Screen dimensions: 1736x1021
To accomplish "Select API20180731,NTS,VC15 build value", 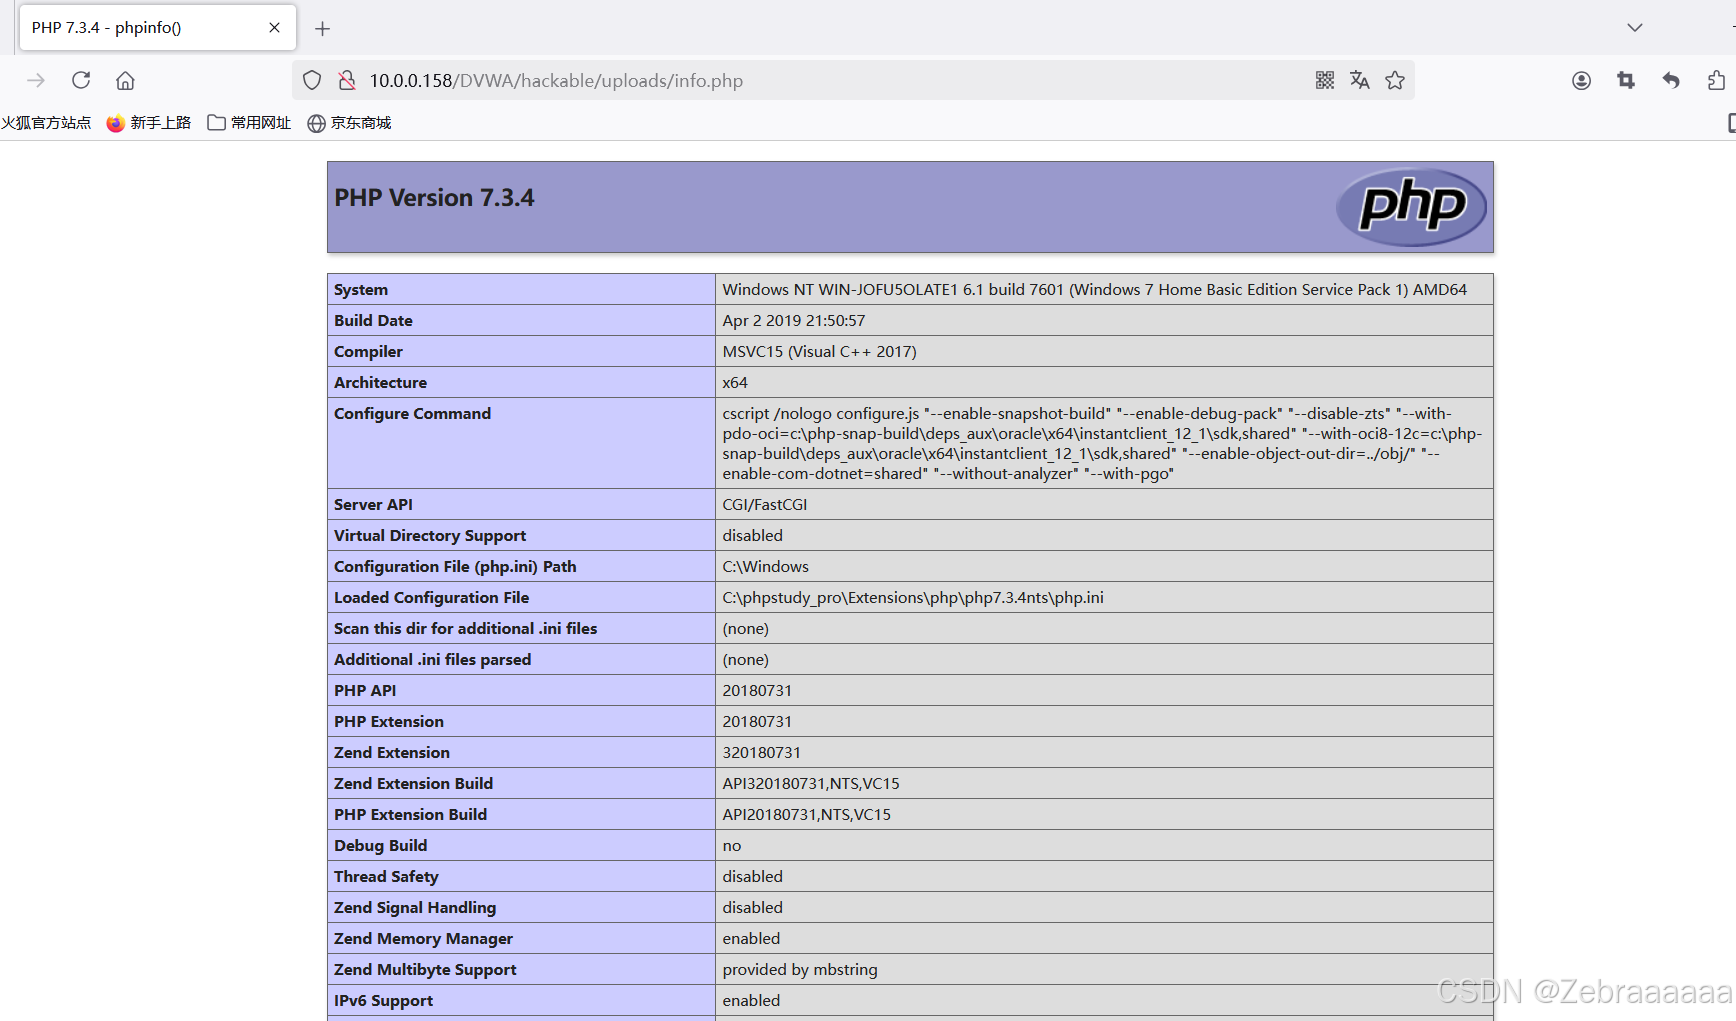I will pyautogui.click(x=806, y=815).
